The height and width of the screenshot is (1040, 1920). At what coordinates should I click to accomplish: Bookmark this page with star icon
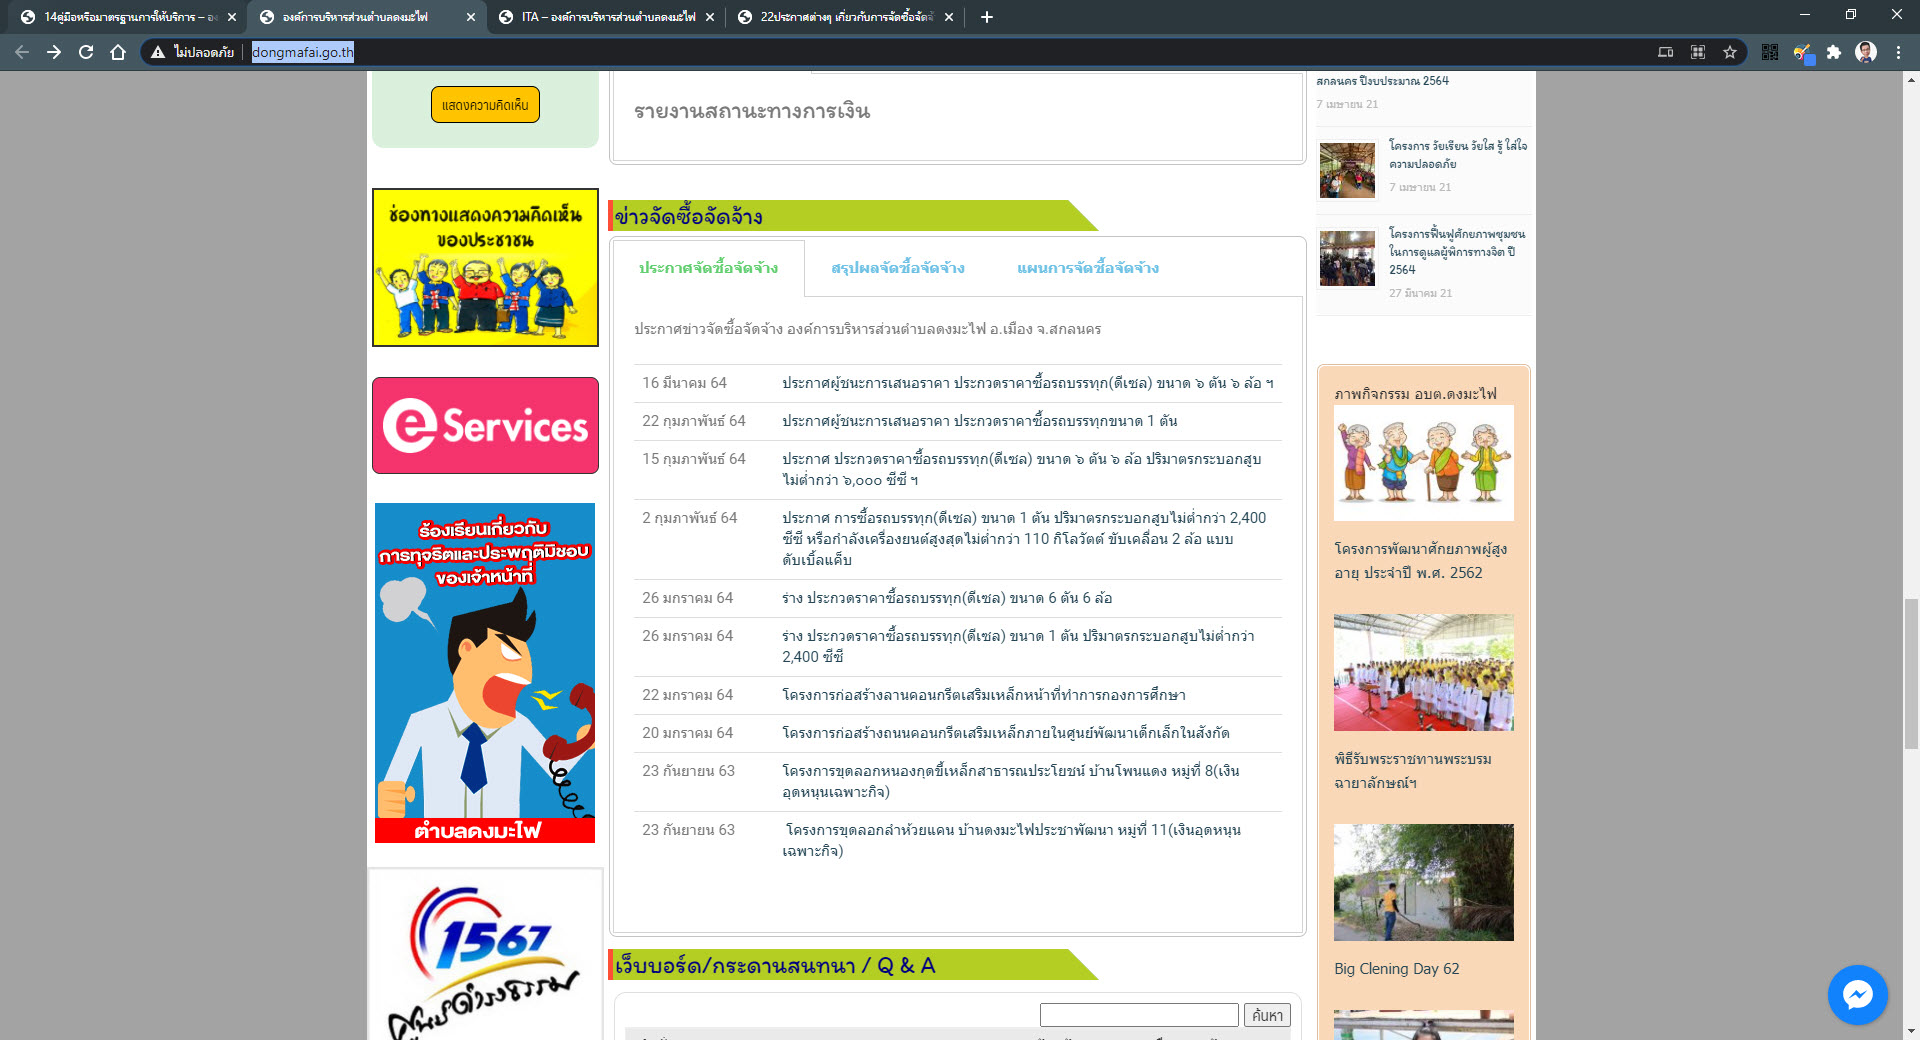coord(1729,52)
